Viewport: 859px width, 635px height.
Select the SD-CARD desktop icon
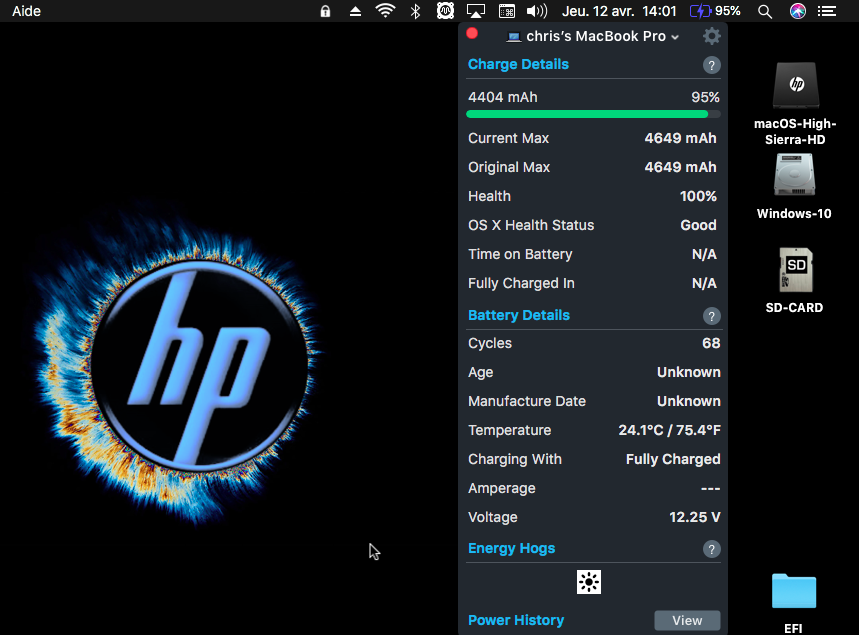click(x=796, y=270)
